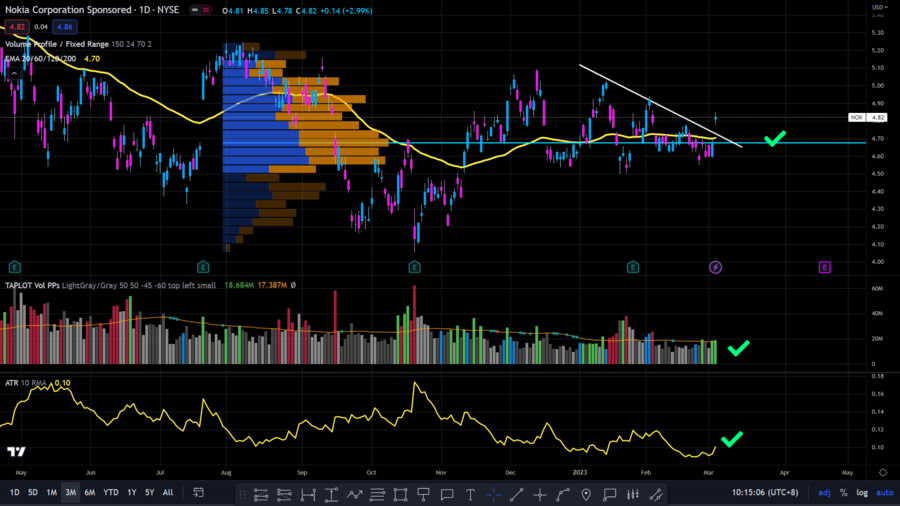This screenshot has width=900, height=506.
Task: Select the I-shaped price range tool
Action: click(331, 494)
